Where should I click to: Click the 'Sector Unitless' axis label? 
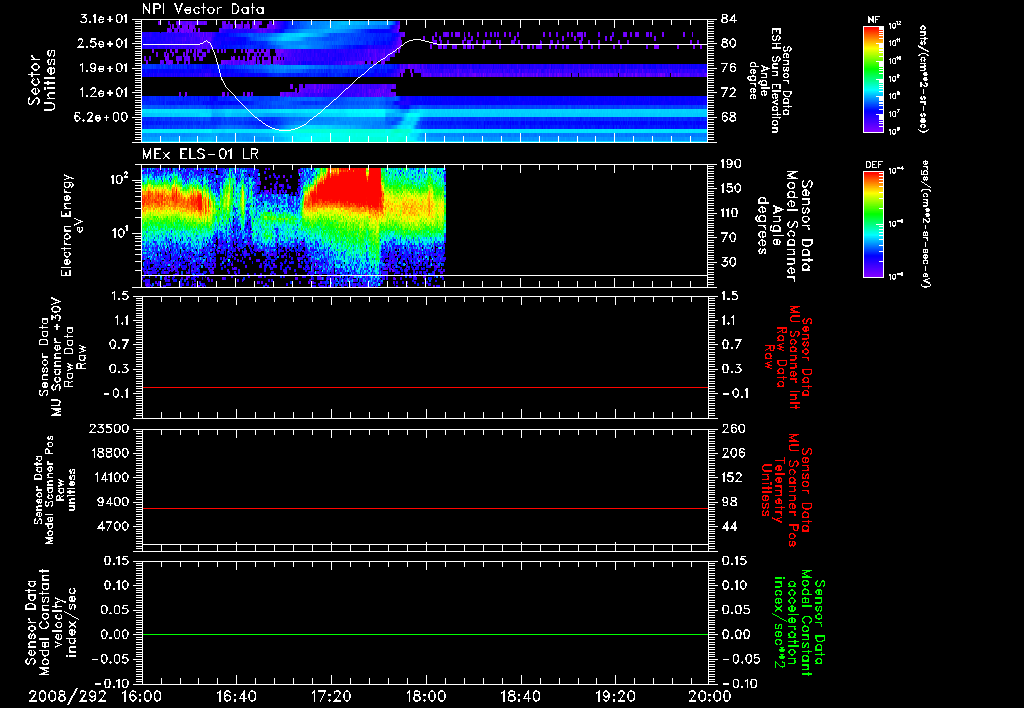pyautogui.click(x=42, y=80)
